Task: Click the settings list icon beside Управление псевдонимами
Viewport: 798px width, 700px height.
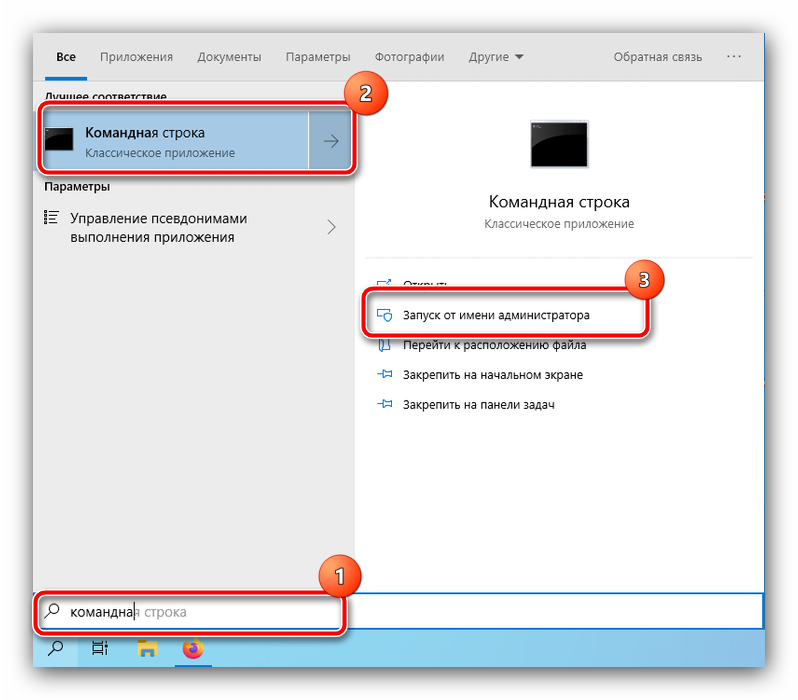Action: tap(51, 217)
